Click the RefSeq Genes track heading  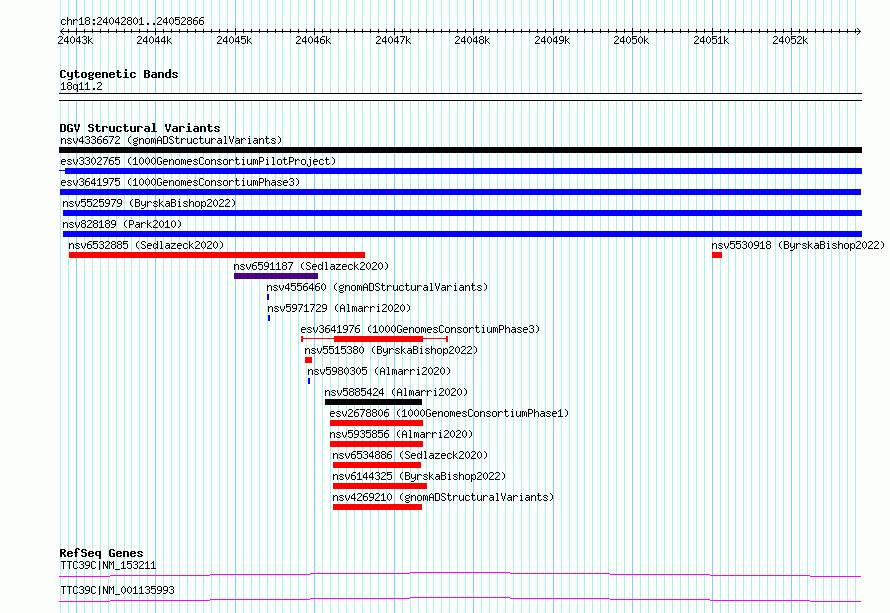coord(101,553)
